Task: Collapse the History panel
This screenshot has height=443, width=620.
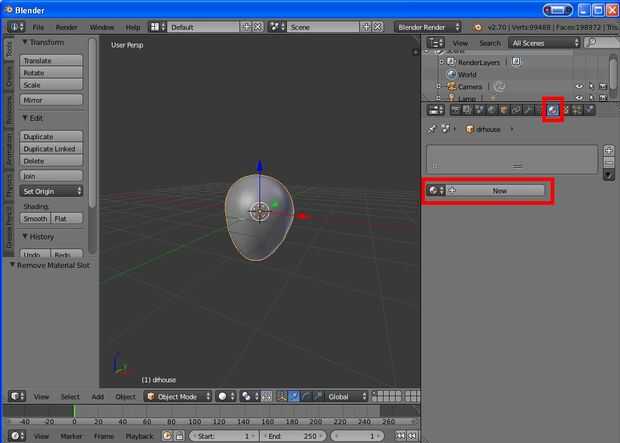Action: pos(38,237)
